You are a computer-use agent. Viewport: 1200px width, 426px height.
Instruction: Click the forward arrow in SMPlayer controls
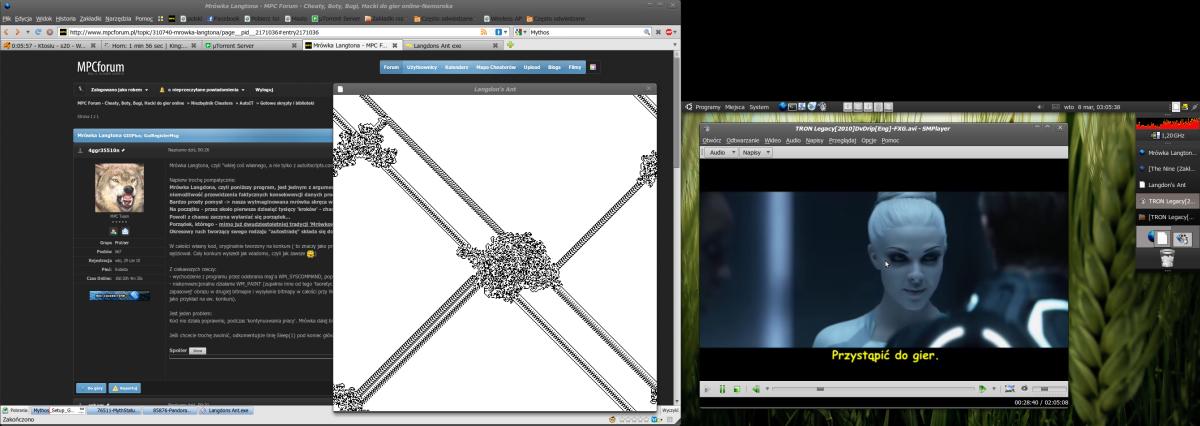click(x=983, y=389)
